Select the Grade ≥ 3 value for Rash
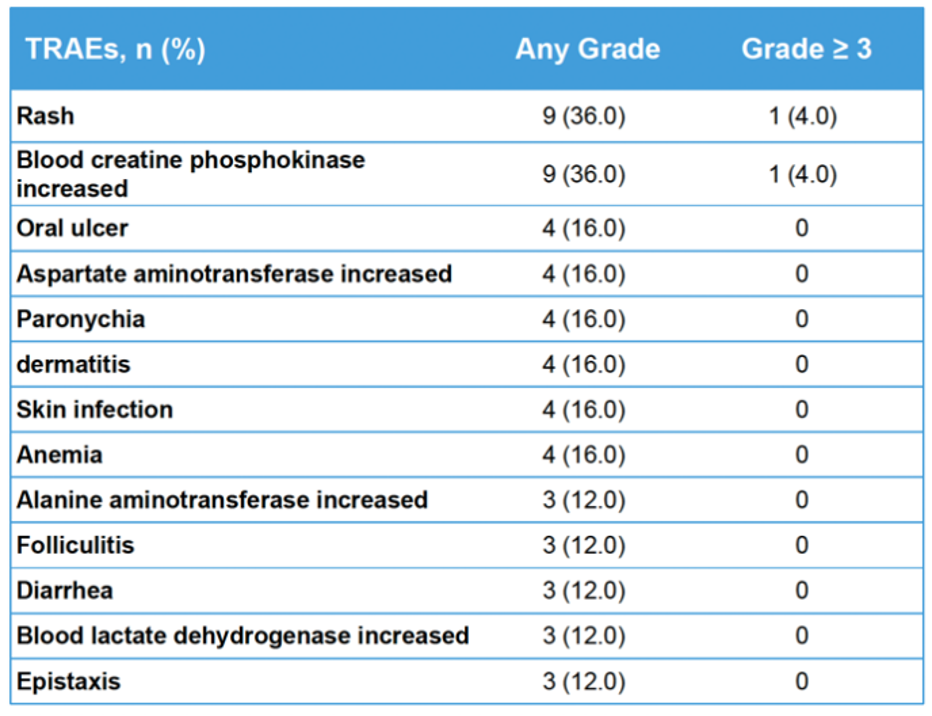The height and width of the screenshot is (716, 932). tap(802, 116)
